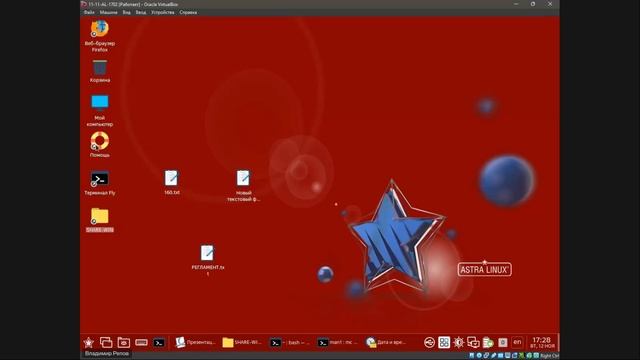Open the 17:28 clock in the panel
Image resolution: width=640 pixels, height=360 pixels.
tap(542, 342)
